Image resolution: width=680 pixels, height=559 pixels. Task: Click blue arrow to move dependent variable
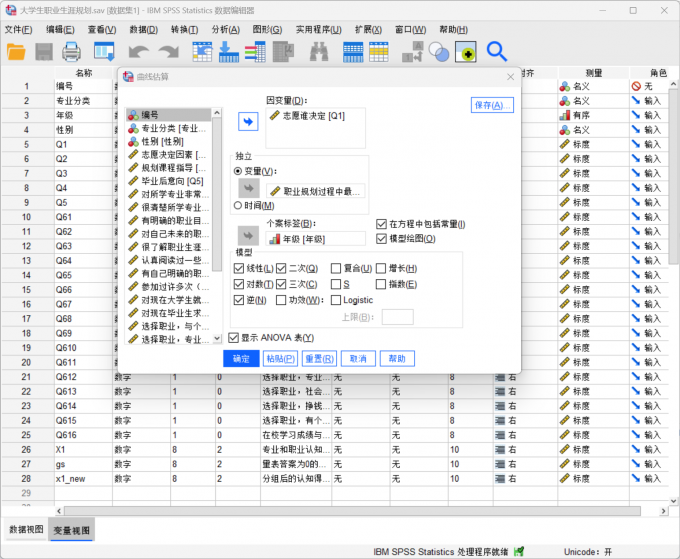pos(247,121)
